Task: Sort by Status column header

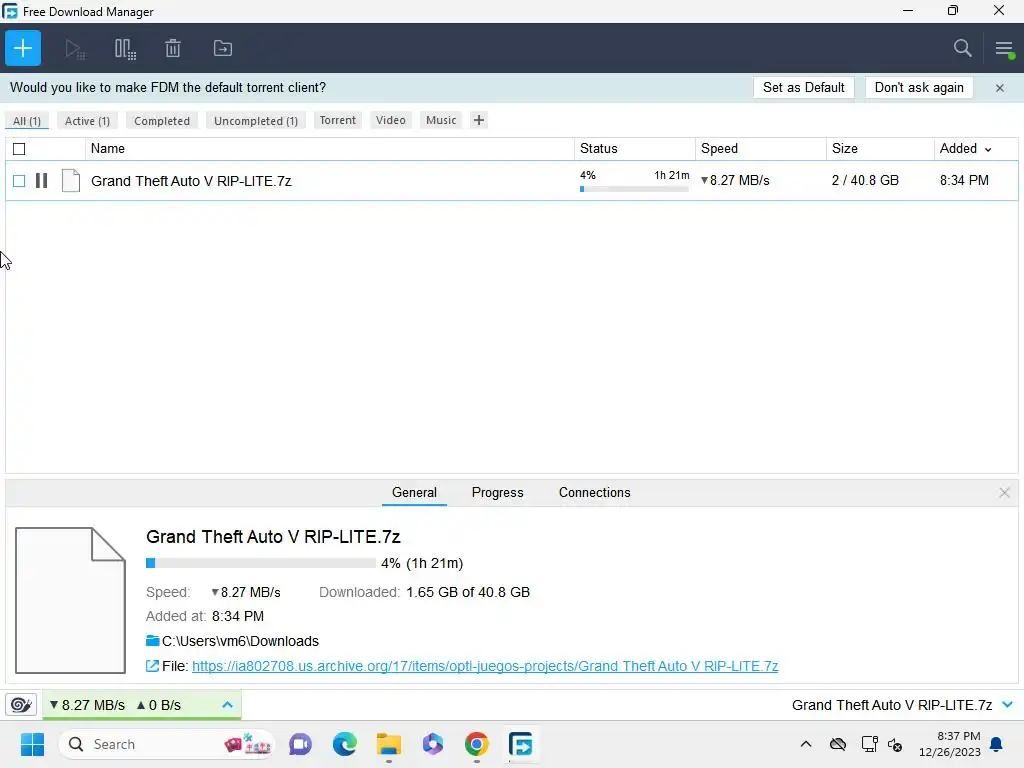Action: point(599,148)
